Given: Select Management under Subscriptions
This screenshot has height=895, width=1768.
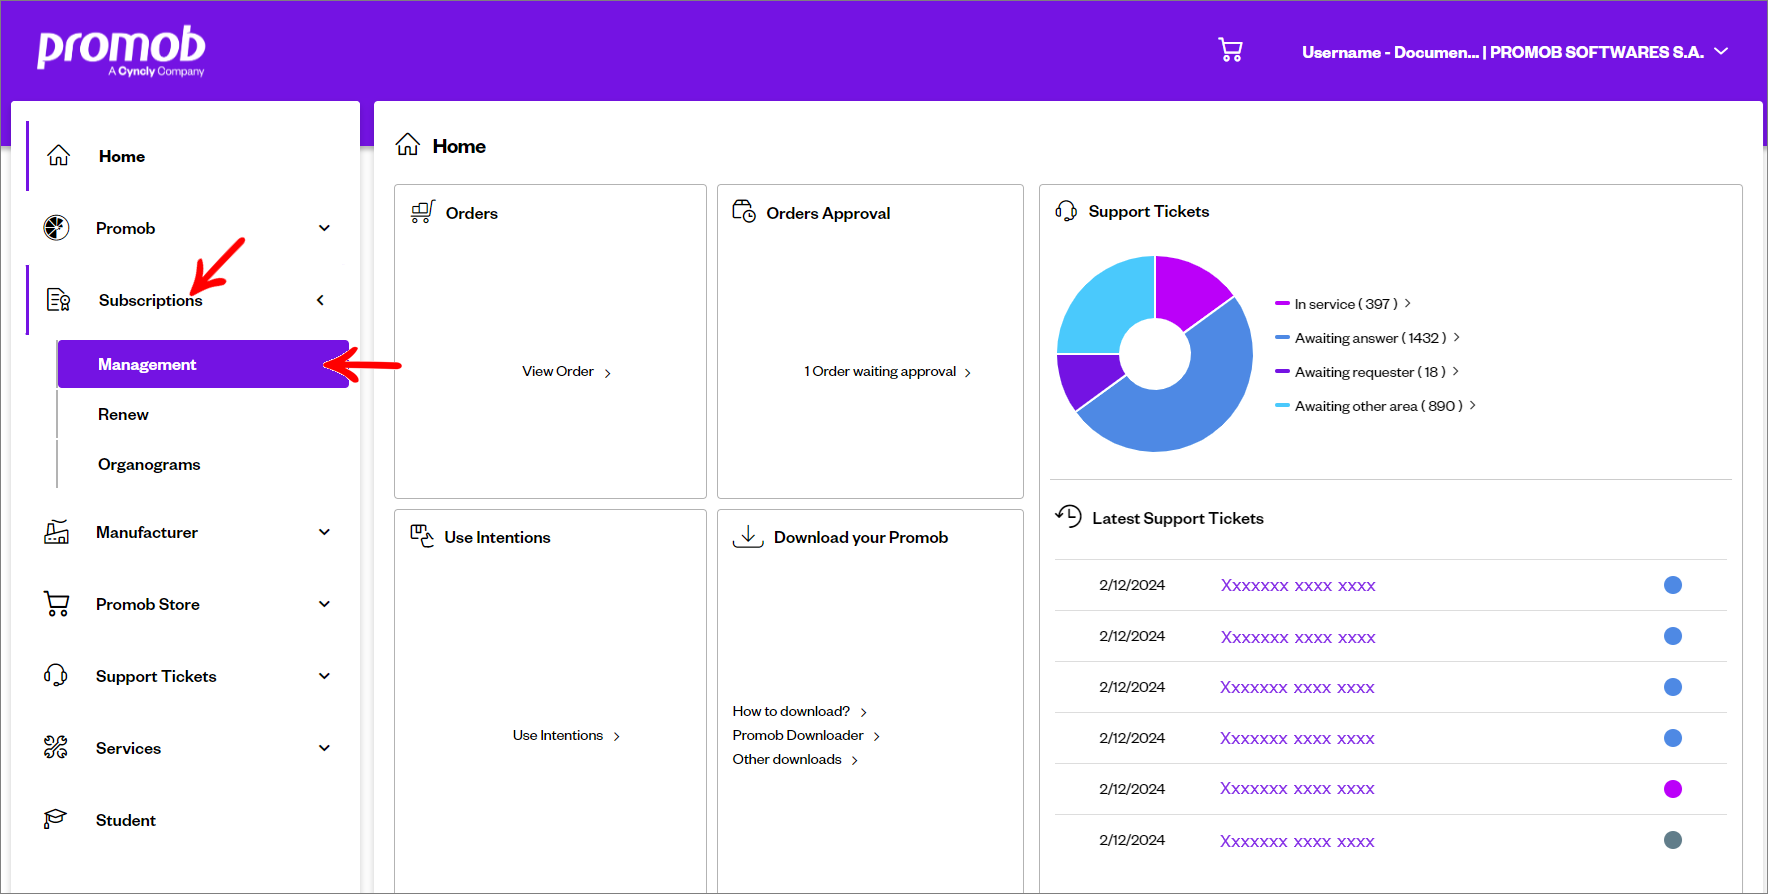Looking at the screenshot, I should [147, 364].
